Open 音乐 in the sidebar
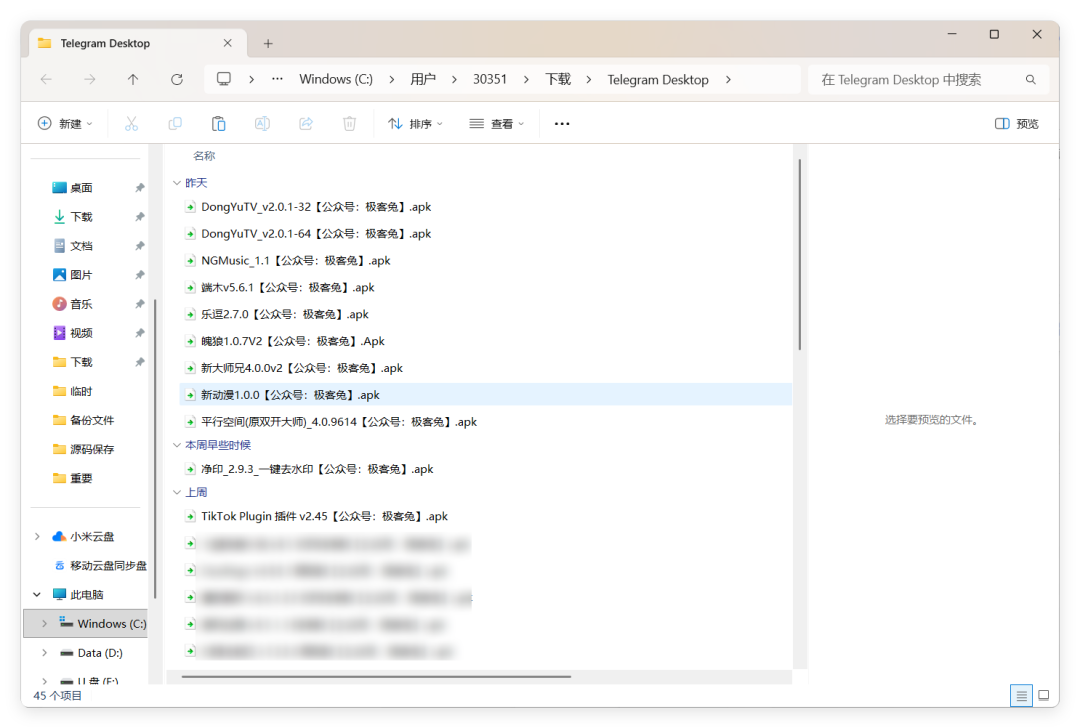The image size is (1080, 728). [x=81, y=304]
